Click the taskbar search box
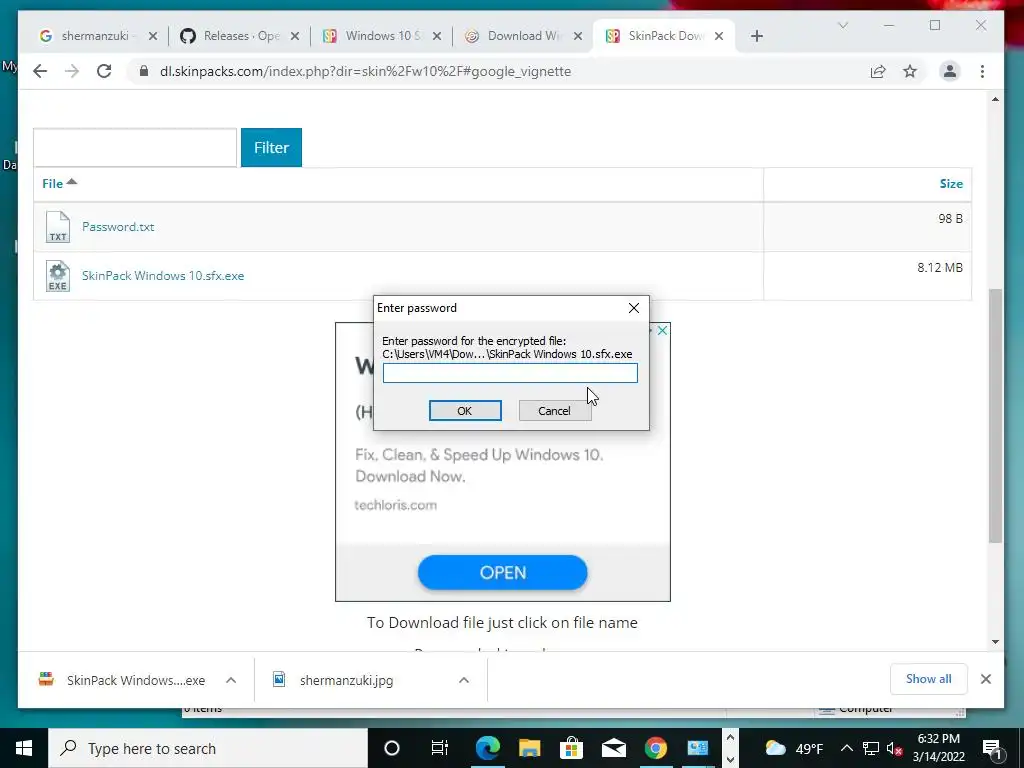 (x=208, y=748)
